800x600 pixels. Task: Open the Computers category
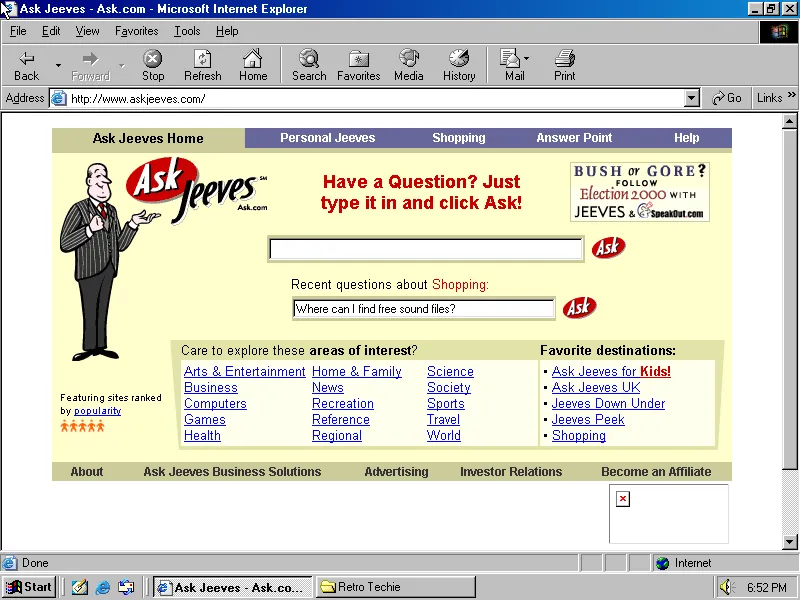215,403
